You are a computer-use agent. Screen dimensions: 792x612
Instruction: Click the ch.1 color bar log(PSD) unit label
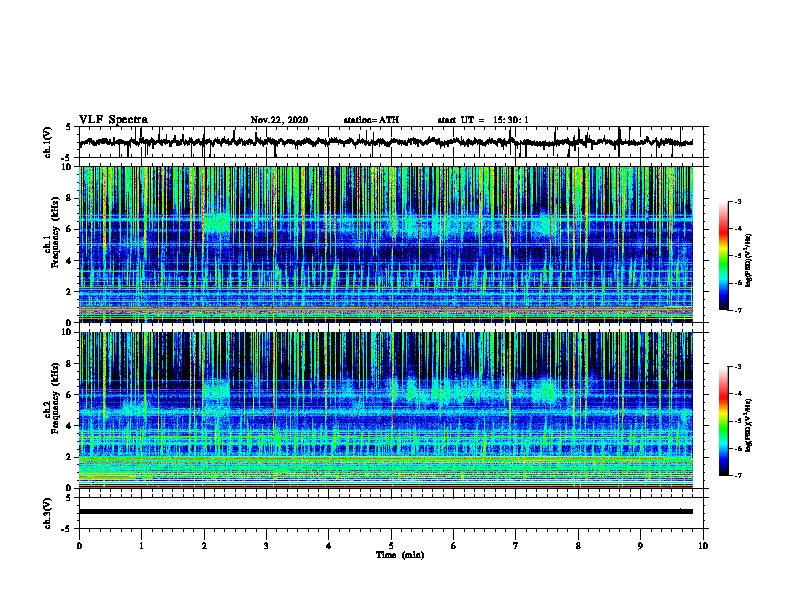pyautogui.click(x=749, y=260)
